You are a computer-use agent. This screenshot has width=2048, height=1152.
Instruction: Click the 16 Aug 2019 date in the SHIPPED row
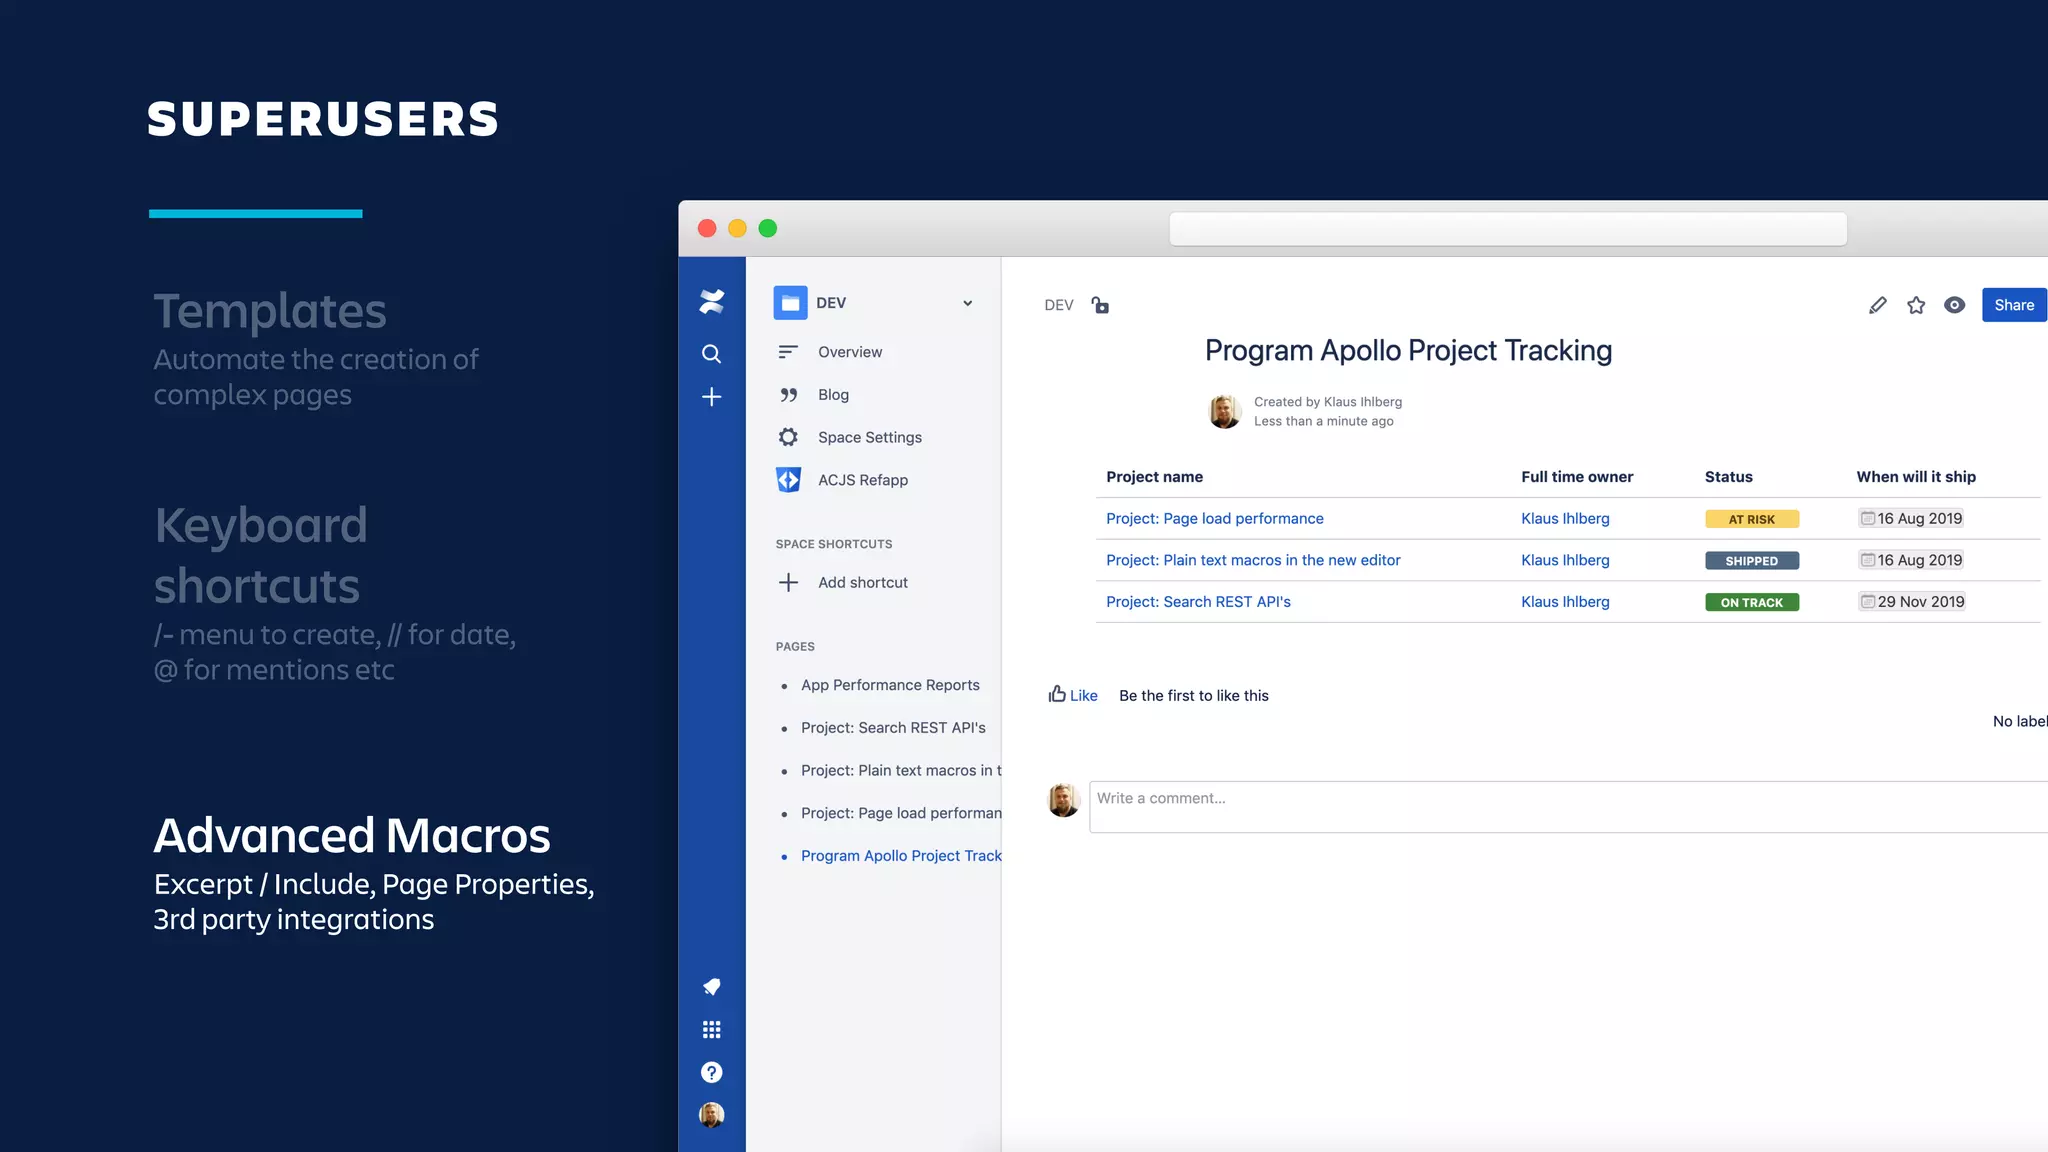pos(1911,560)
